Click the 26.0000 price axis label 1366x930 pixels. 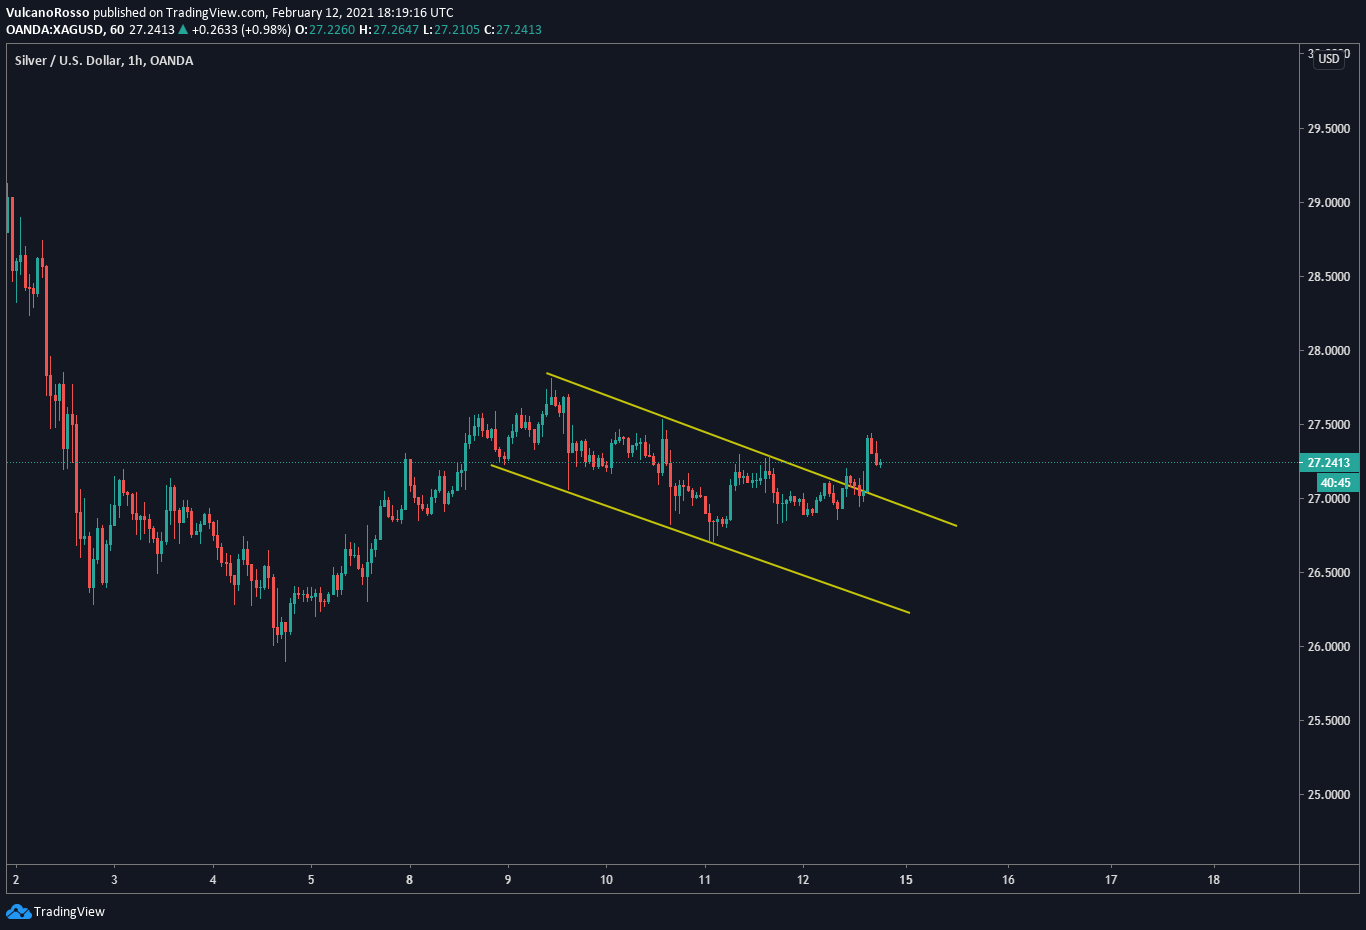(x=1329, y=647)
